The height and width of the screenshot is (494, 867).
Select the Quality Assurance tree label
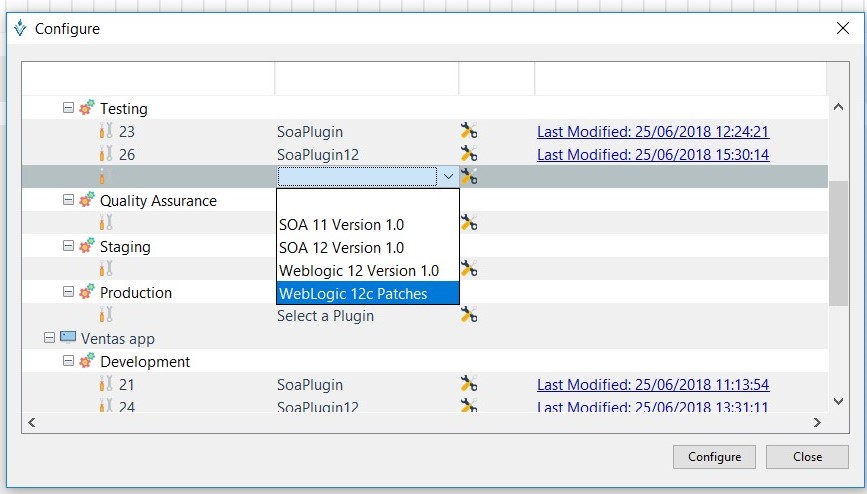tap(158, 201)
